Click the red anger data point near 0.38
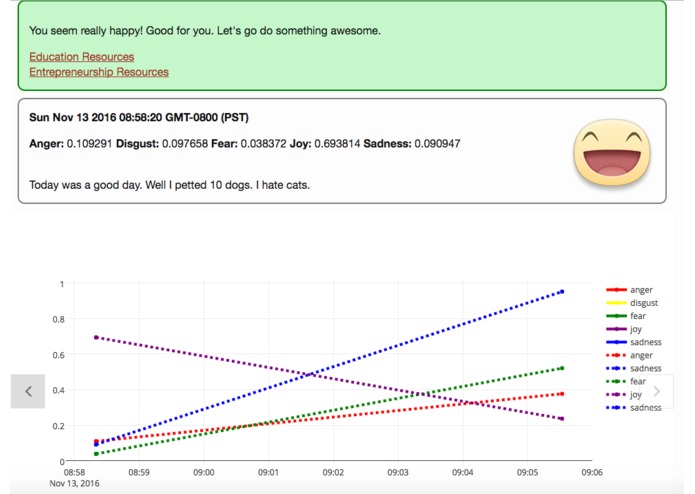695x494 pixels. pyautogui.click(x=562, y=394)
